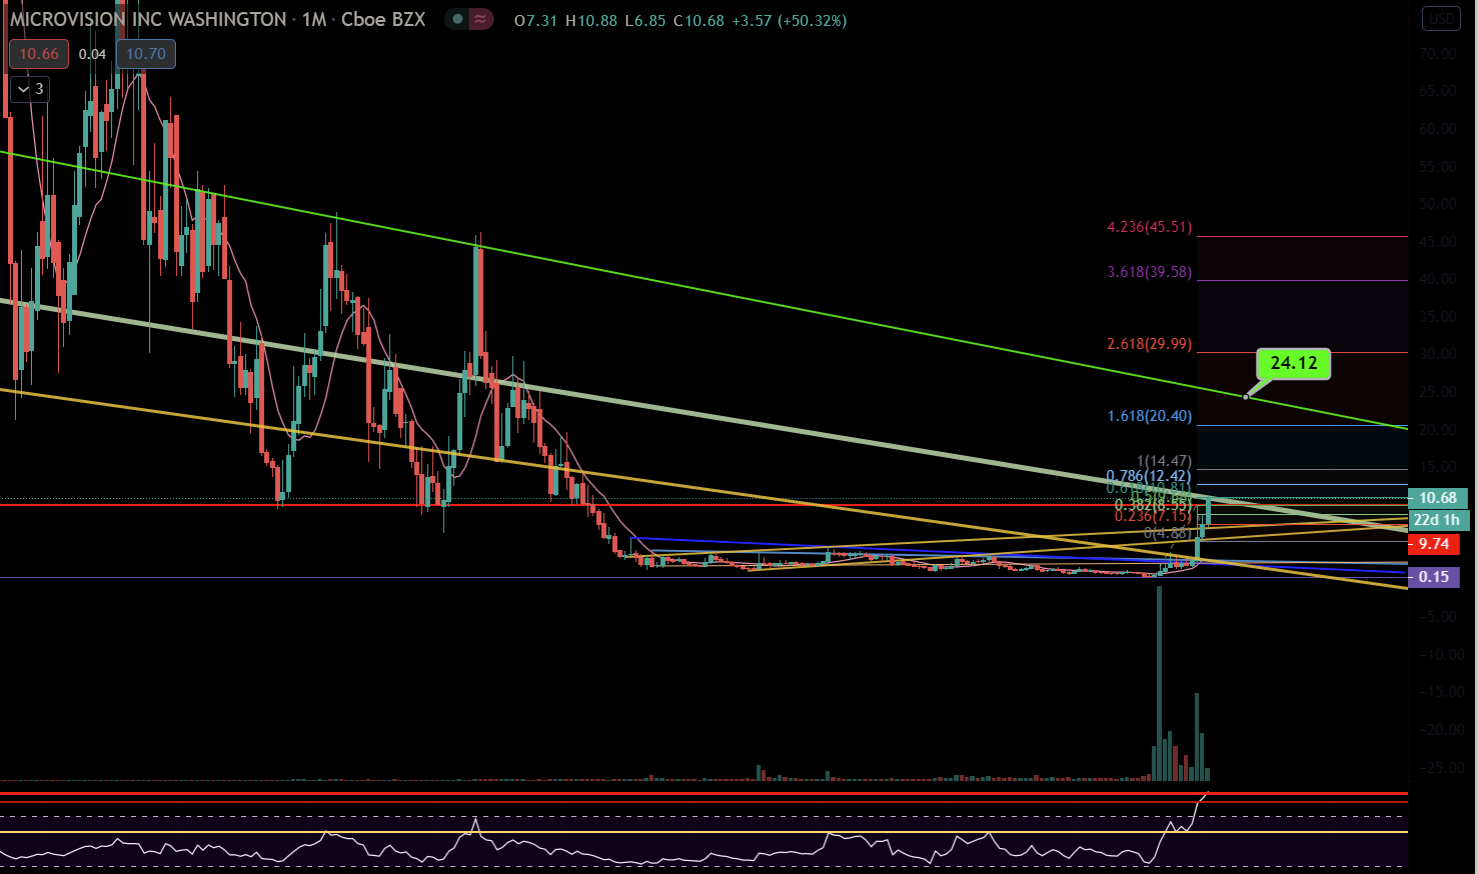
Task: Click the callout anchor point on green trendline
Action: (1246, 397)
